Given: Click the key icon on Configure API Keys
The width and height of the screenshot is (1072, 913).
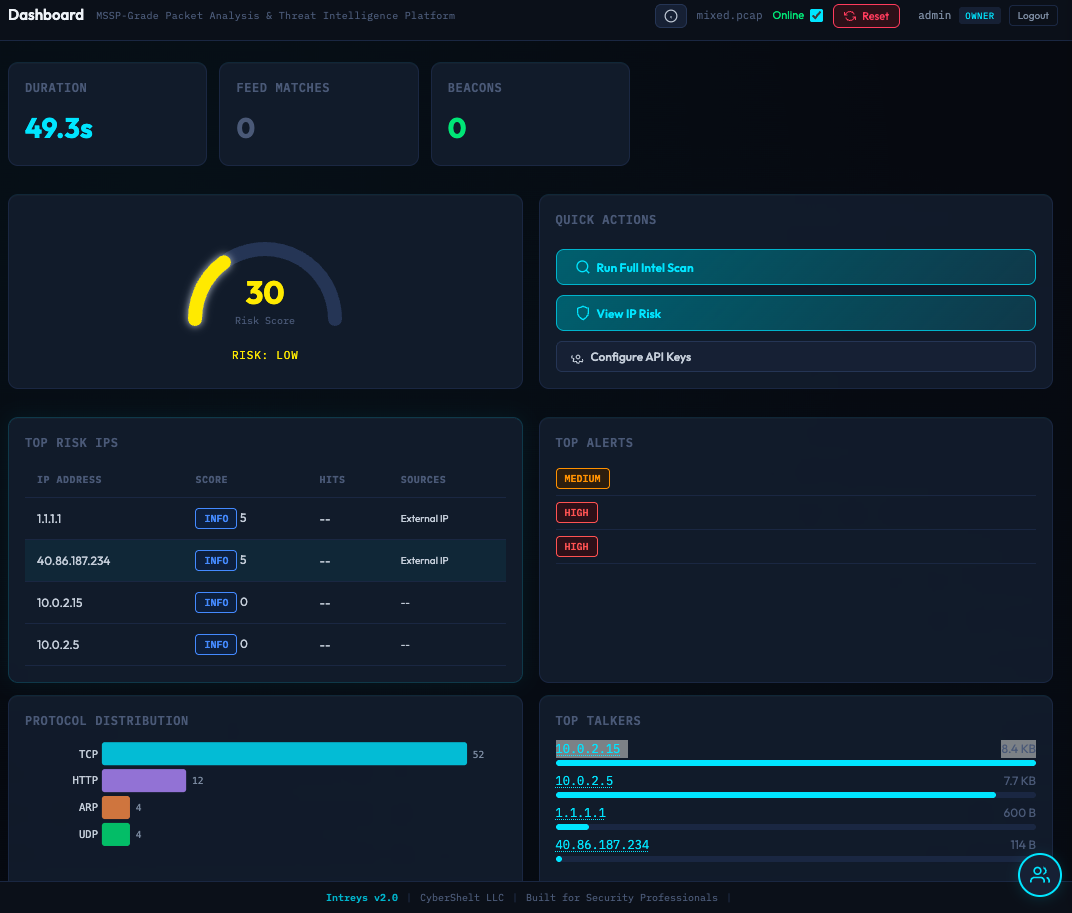Looking at the screenshot, I should [575, 357].
